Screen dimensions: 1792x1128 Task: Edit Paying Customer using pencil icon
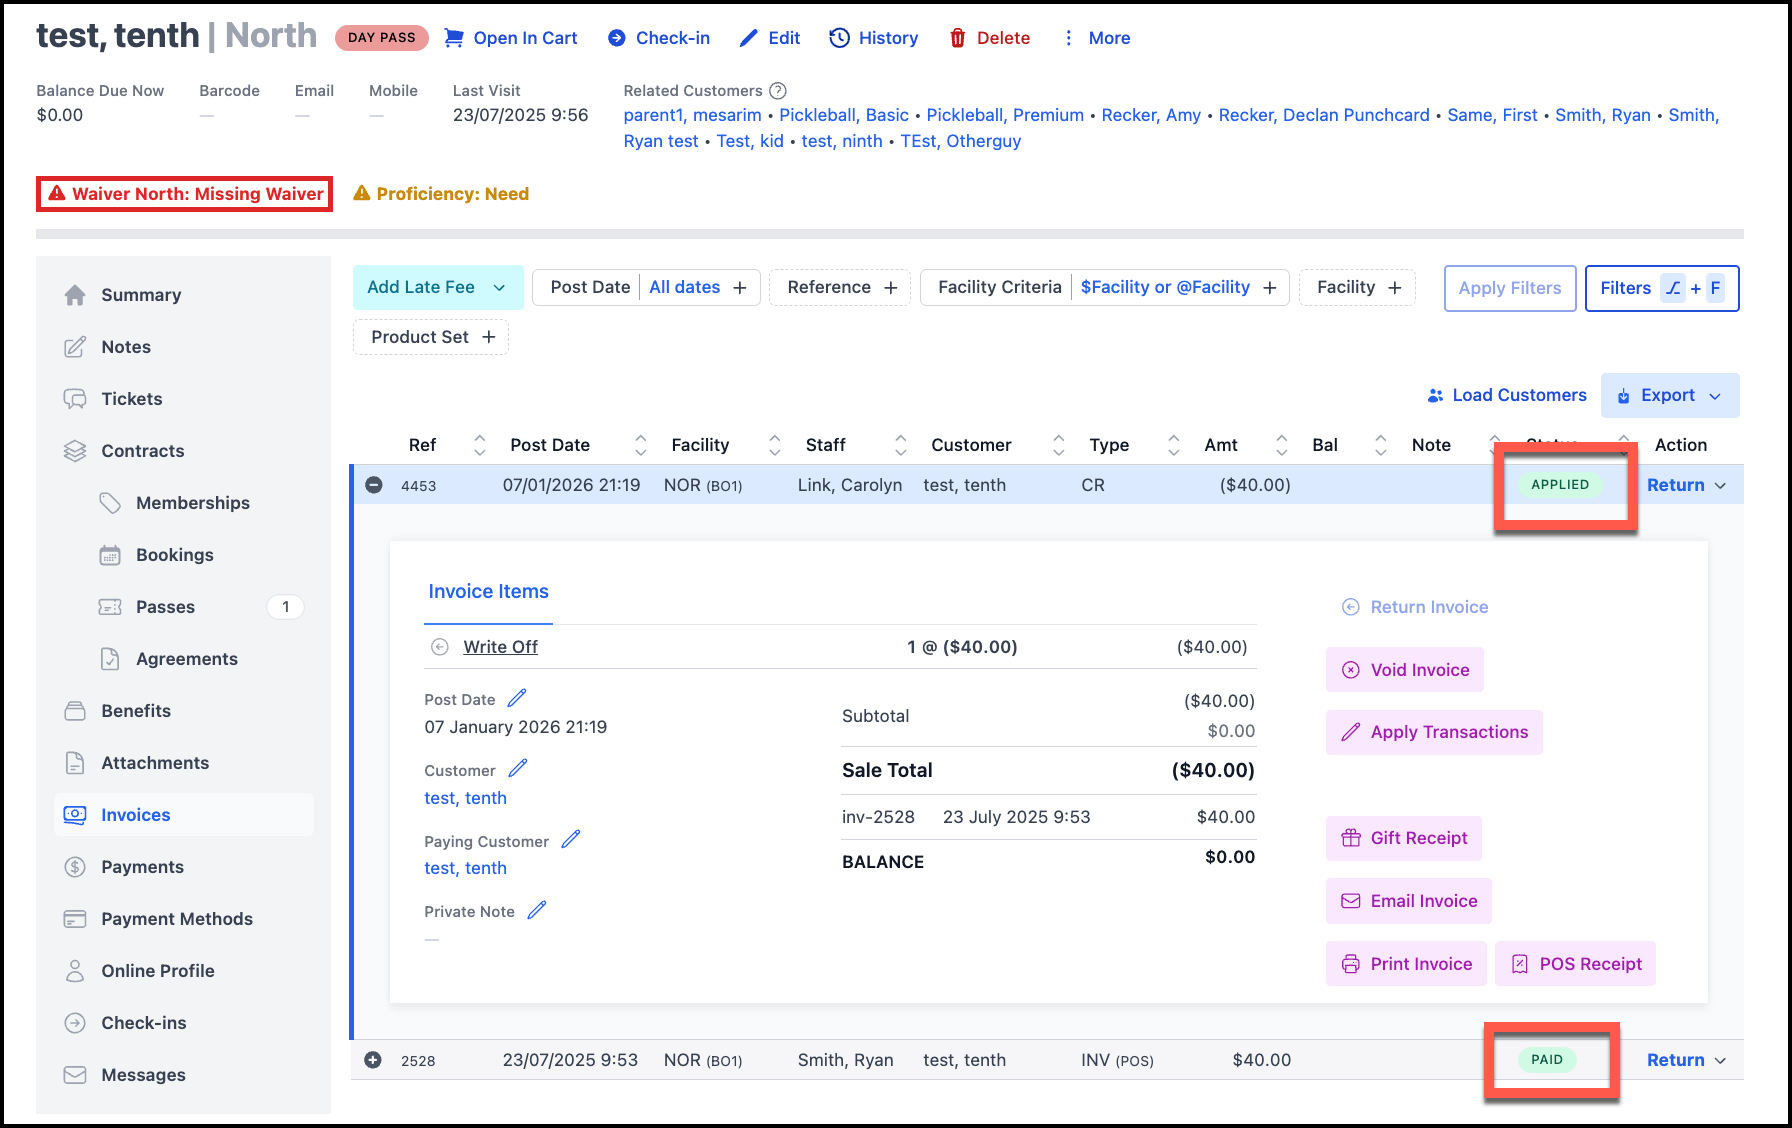571,840
